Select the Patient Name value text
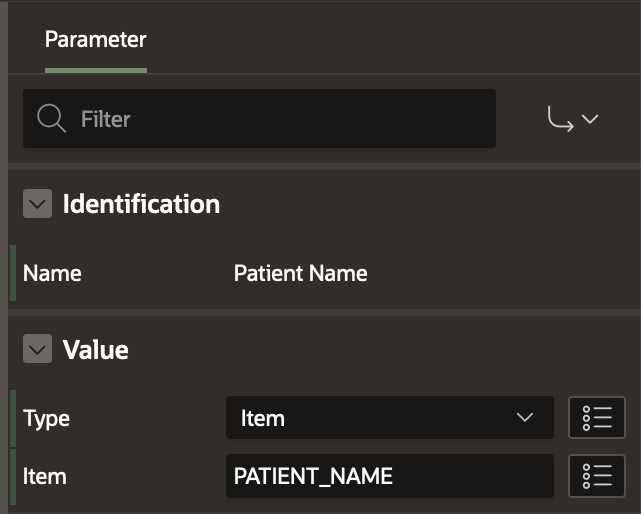 (x=300, y=273)
